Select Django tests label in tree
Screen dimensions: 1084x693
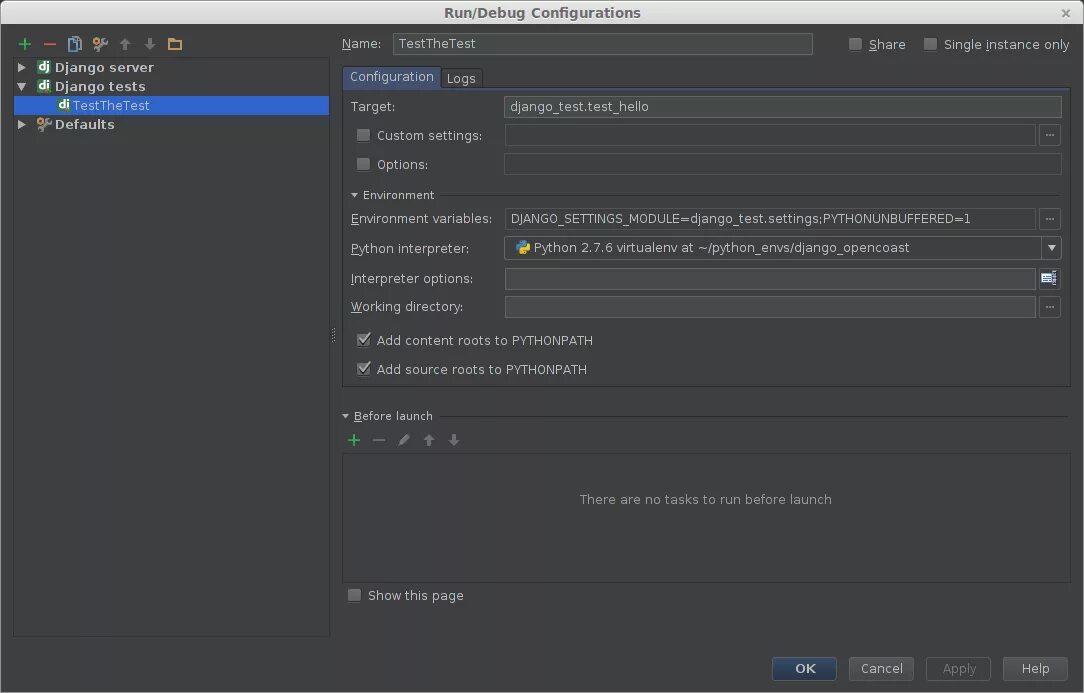click(x=100, y=86)
